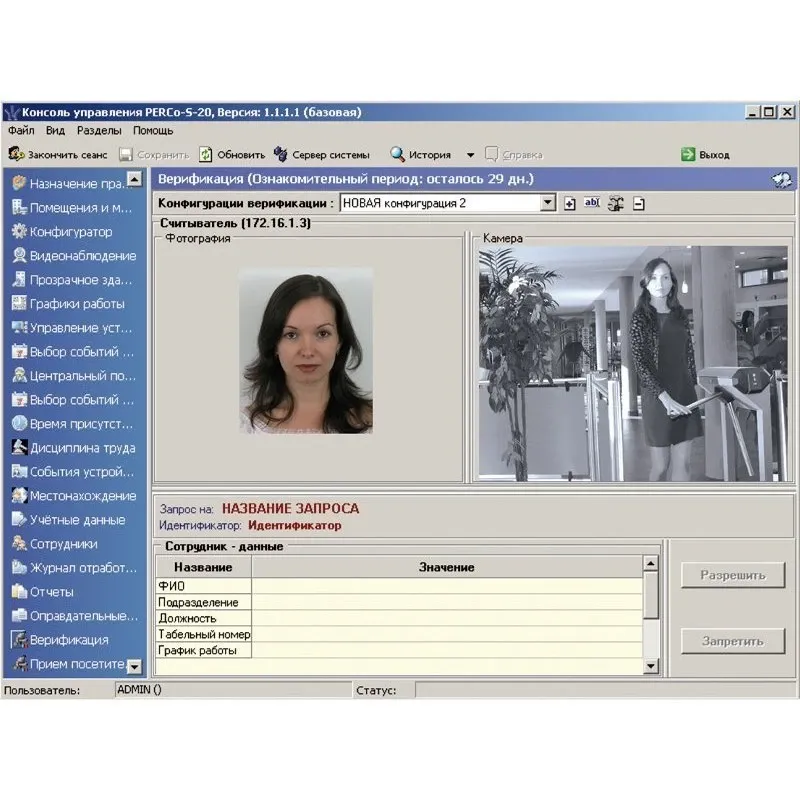
Task: Click the Сервер системы toolbar item
Action: 321,155
